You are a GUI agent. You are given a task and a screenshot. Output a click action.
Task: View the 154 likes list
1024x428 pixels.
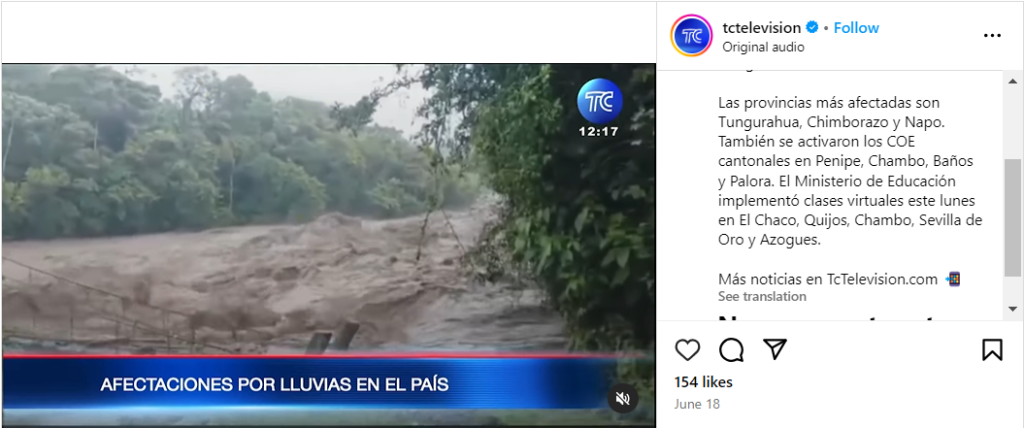[703, 382]
